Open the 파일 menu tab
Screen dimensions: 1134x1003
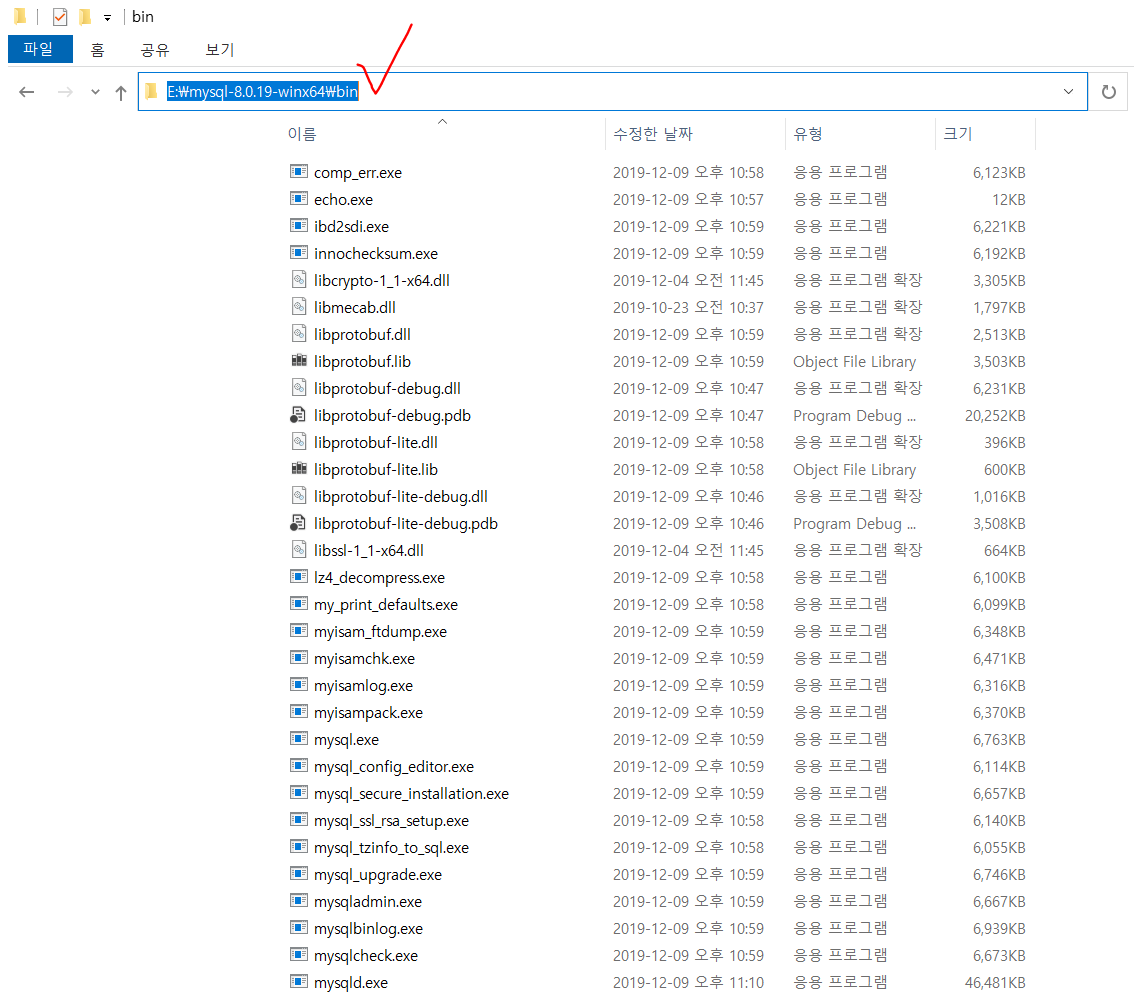[40, 49]
